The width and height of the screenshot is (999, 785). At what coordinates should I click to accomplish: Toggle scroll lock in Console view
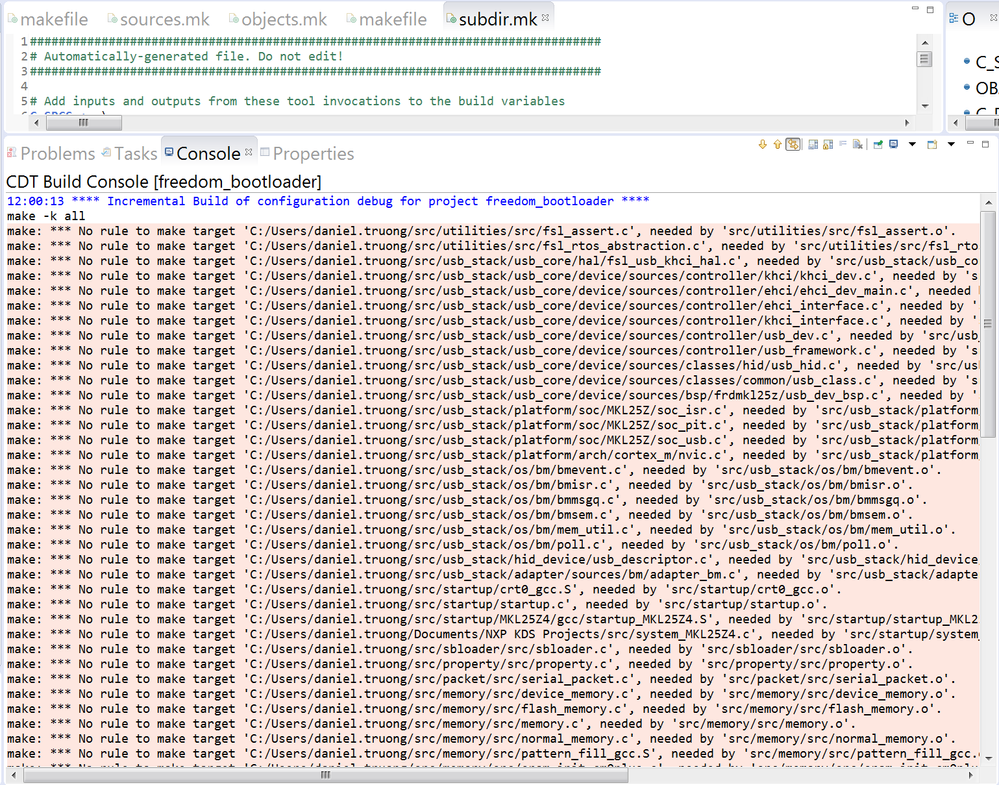tap(828, 145)
